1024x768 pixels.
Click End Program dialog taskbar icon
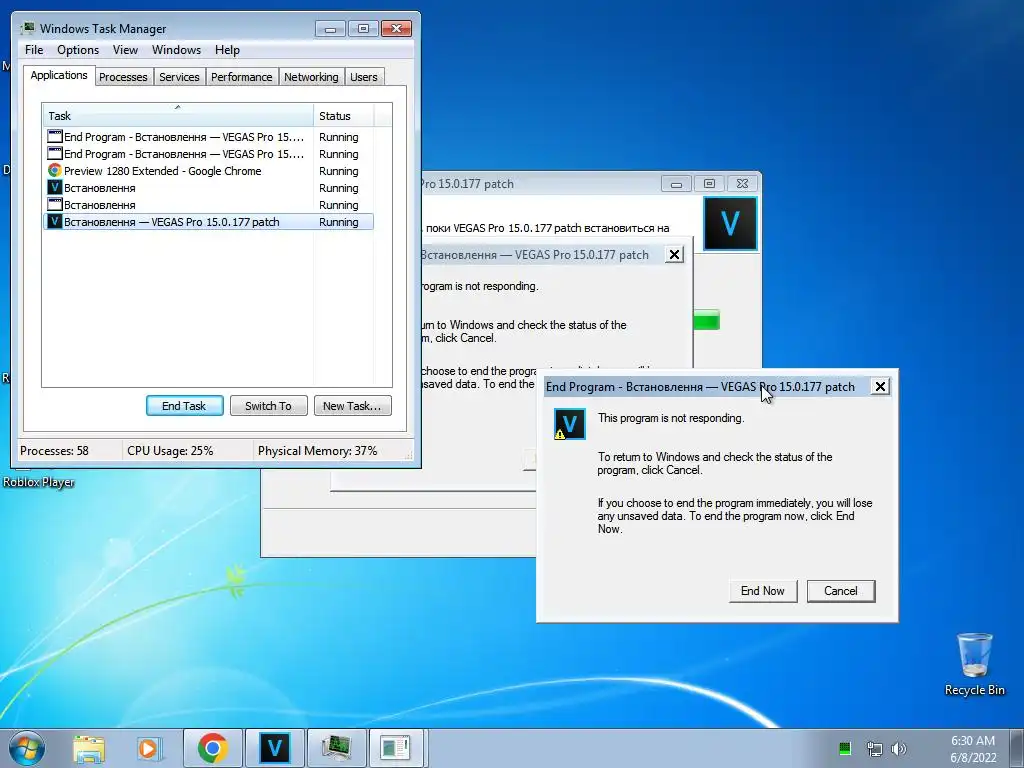[396, 748]
